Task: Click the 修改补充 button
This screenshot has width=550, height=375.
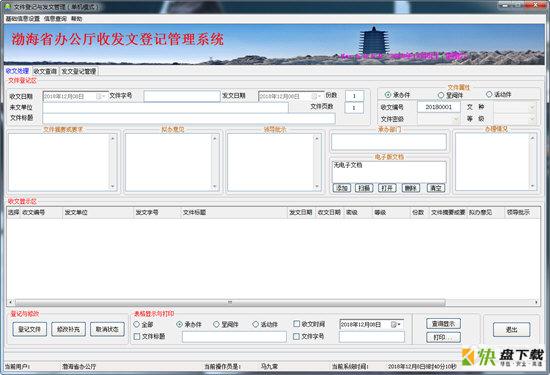Action: tap(68, 329)
